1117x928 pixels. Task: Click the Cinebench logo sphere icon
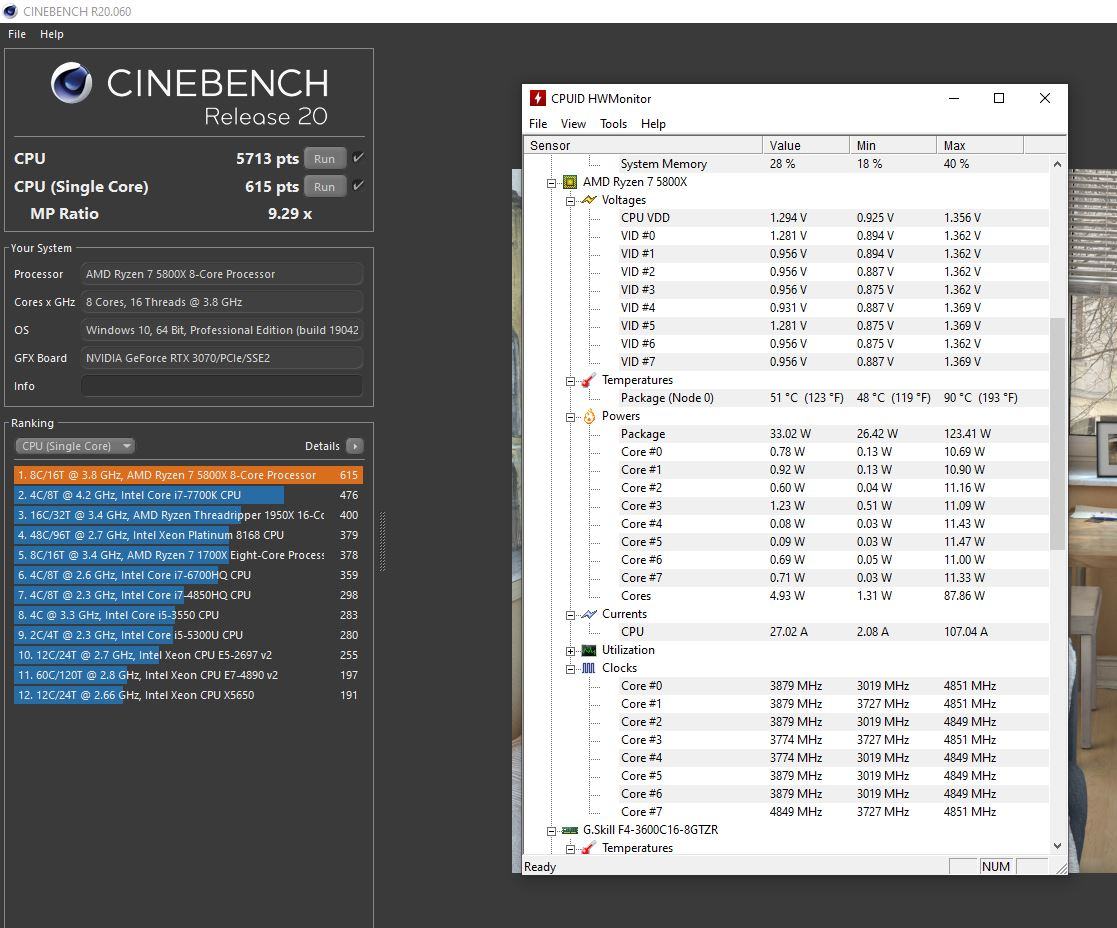pyautogui.click(x=71, y=83)
